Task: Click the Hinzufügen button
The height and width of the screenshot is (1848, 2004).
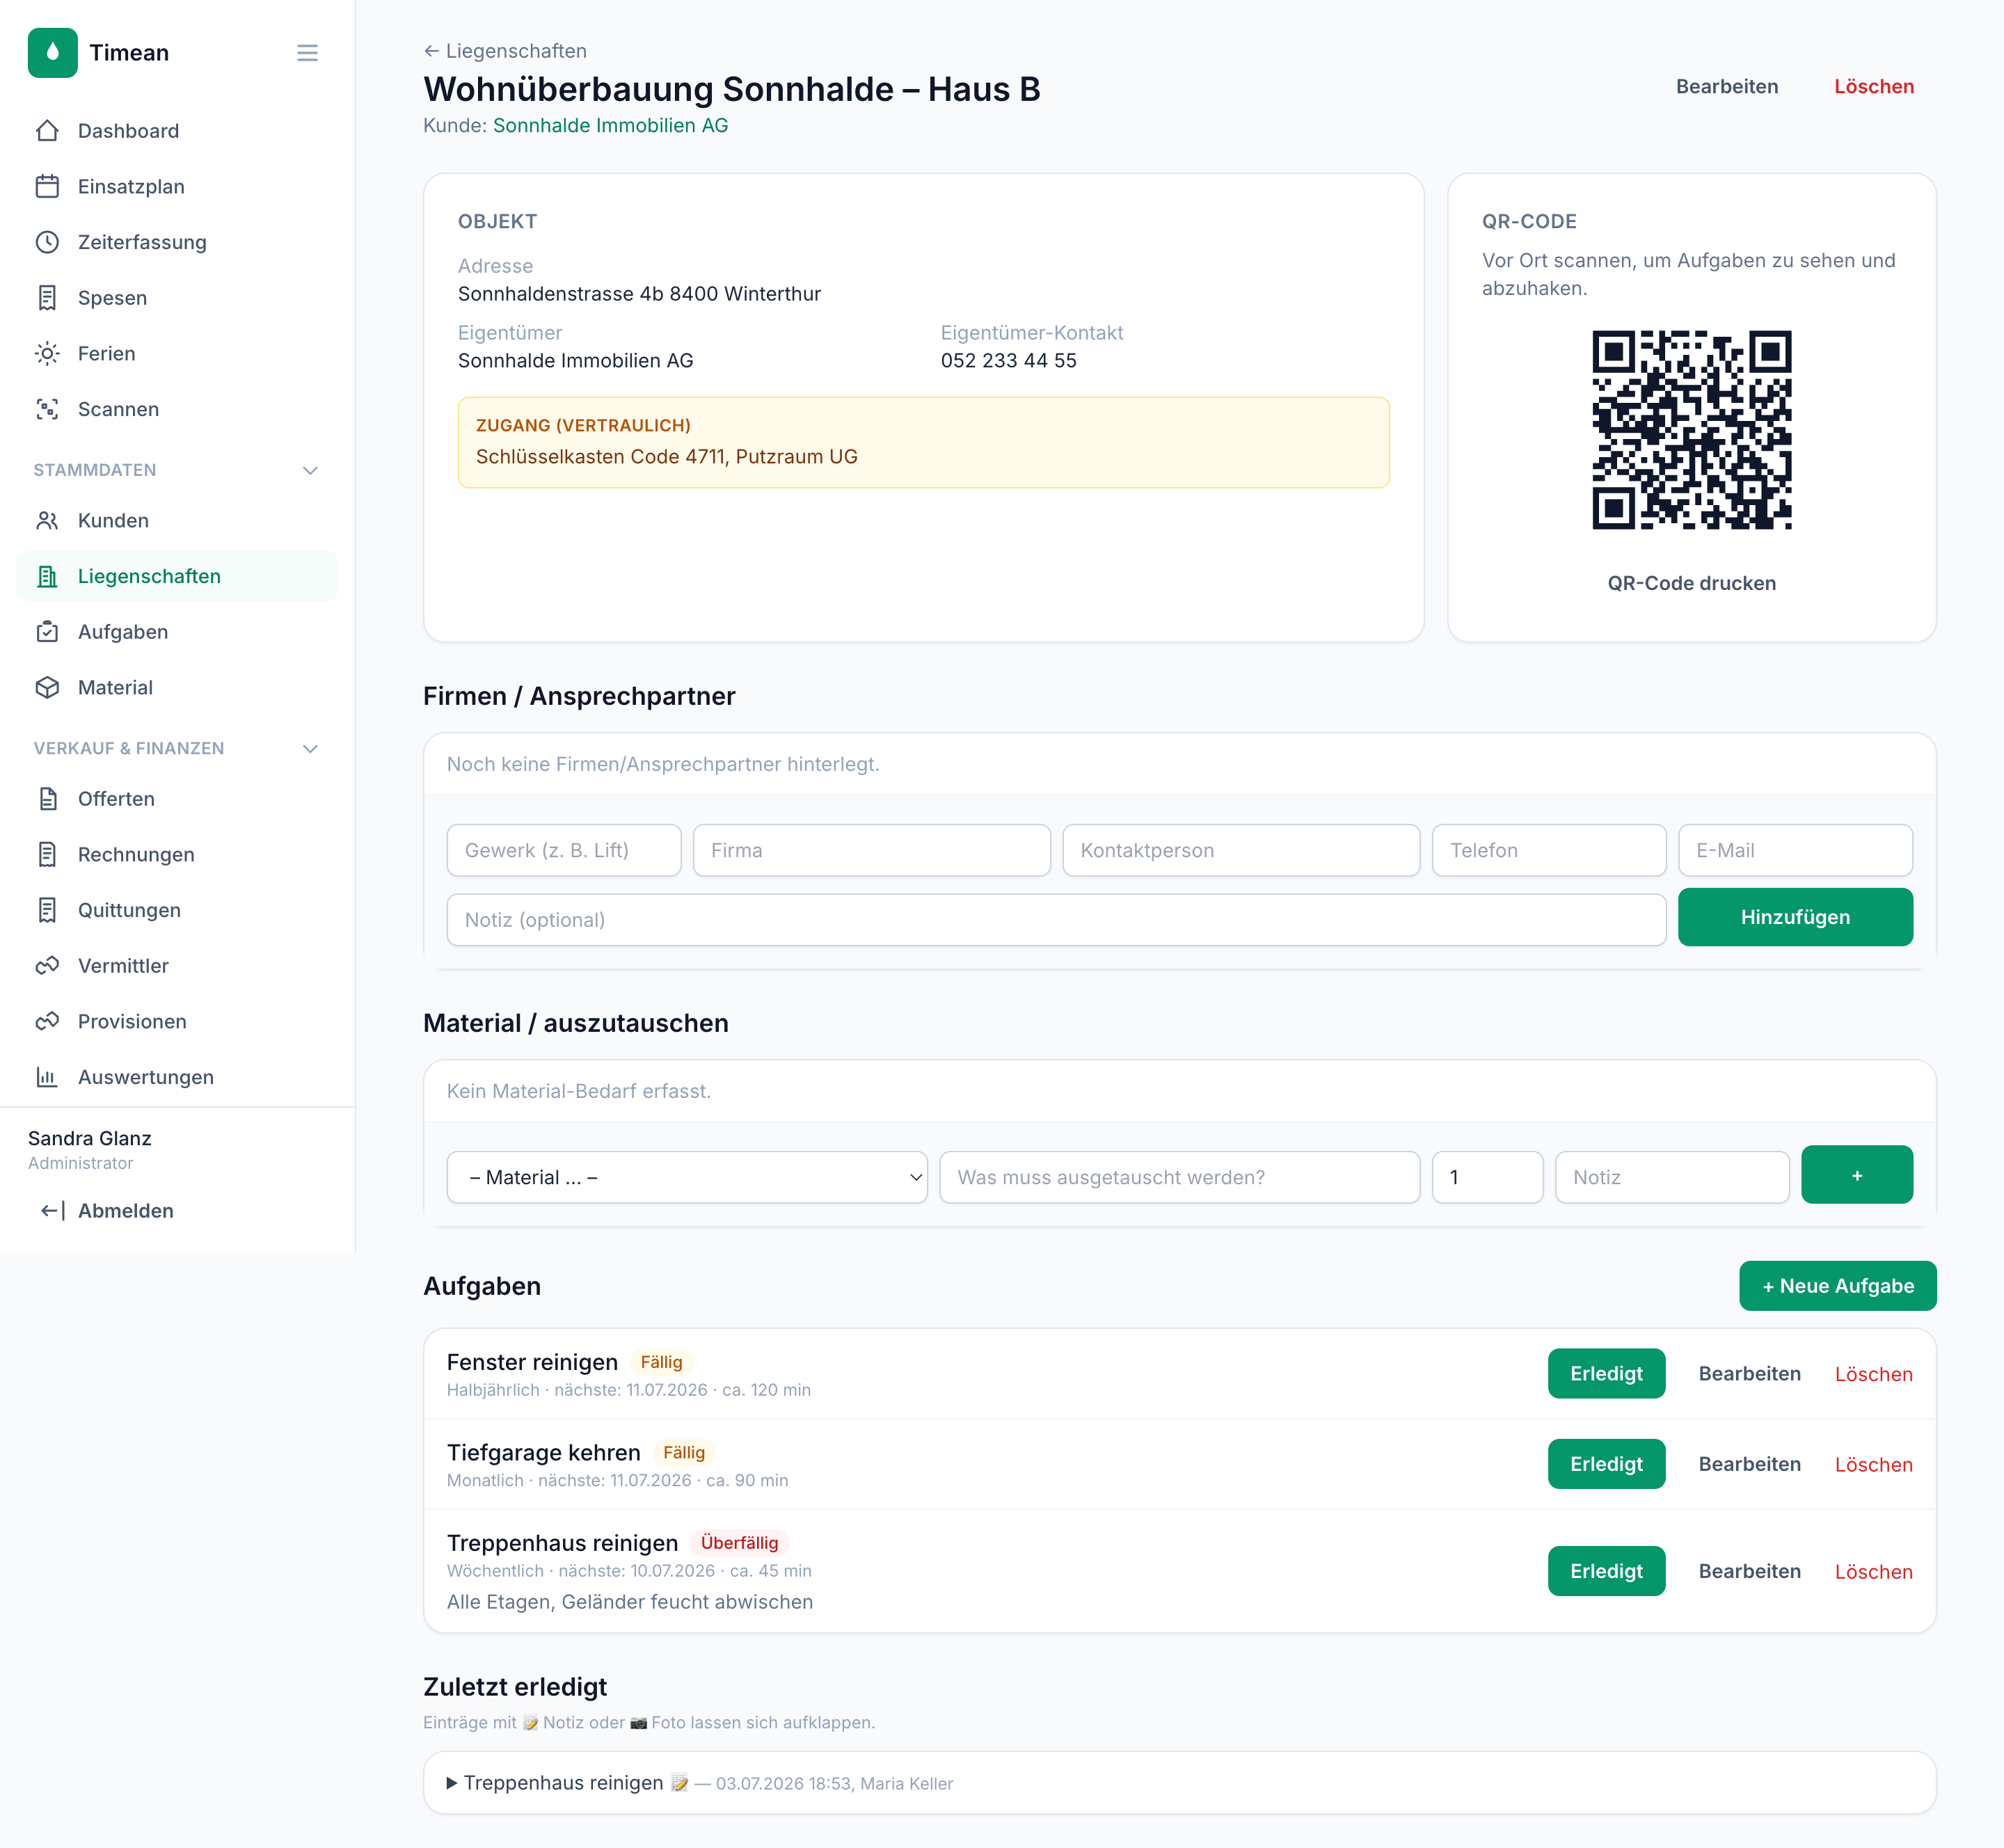Action: 1795,917
